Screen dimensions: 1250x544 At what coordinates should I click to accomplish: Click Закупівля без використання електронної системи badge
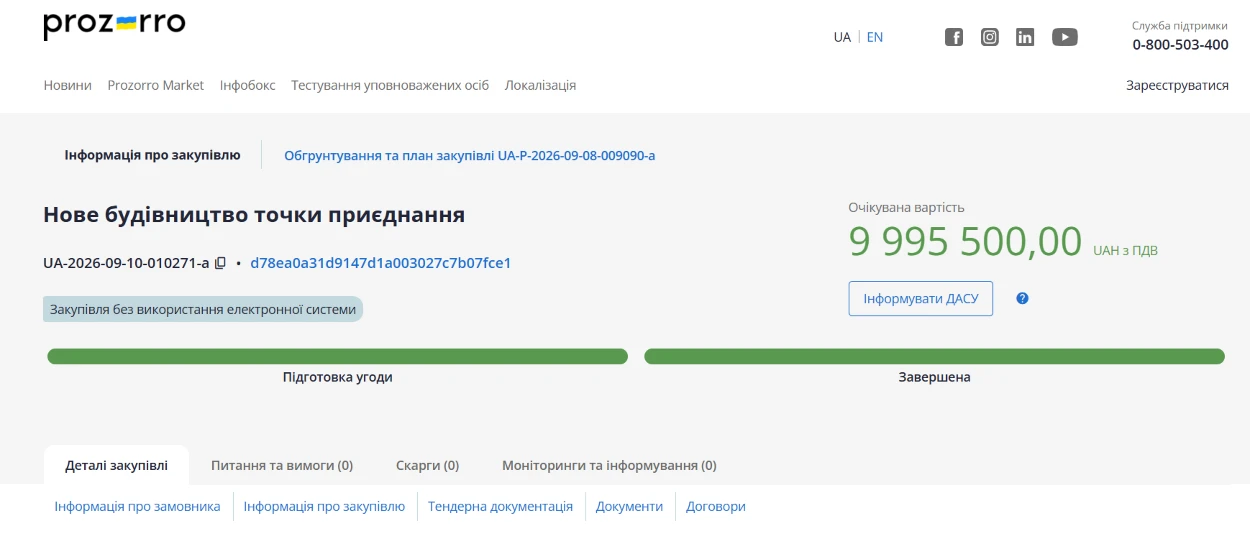tap(203, 309)
